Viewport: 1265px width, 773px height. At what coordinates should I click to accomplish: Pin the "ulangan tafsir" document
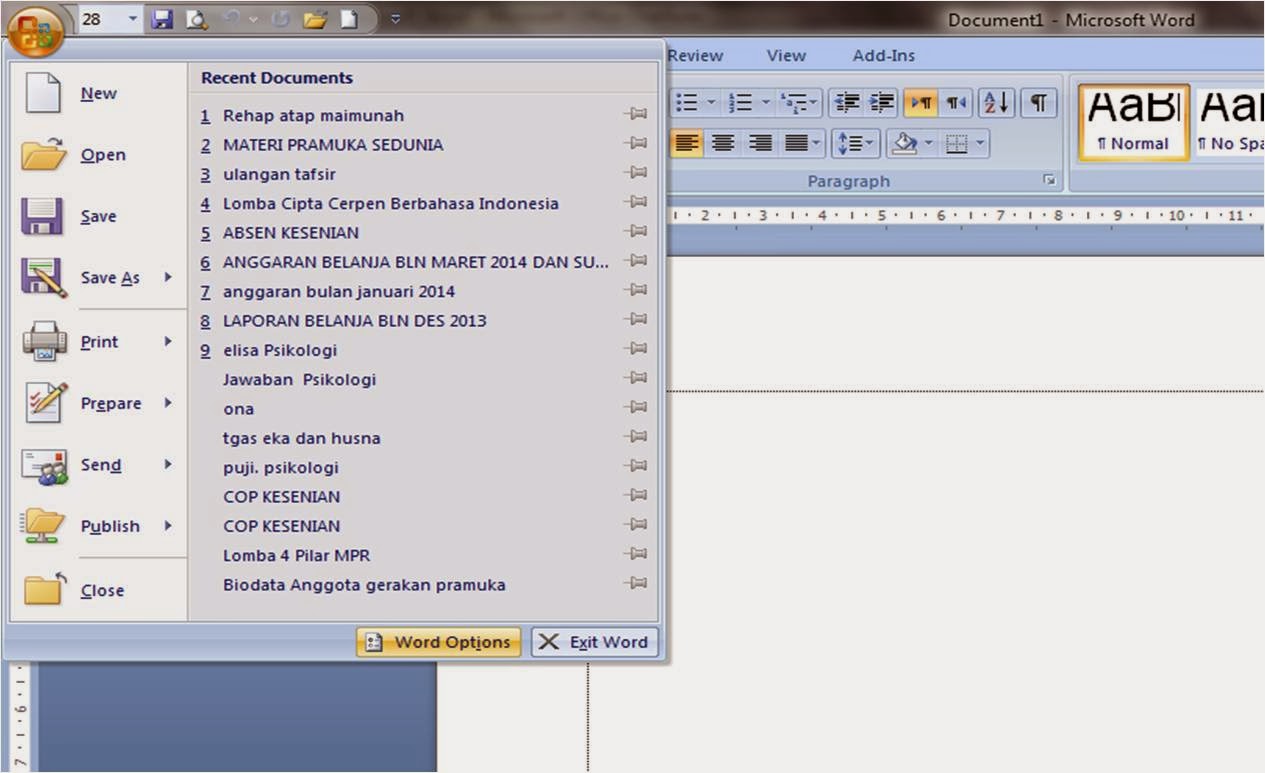[x=635, y=173]
